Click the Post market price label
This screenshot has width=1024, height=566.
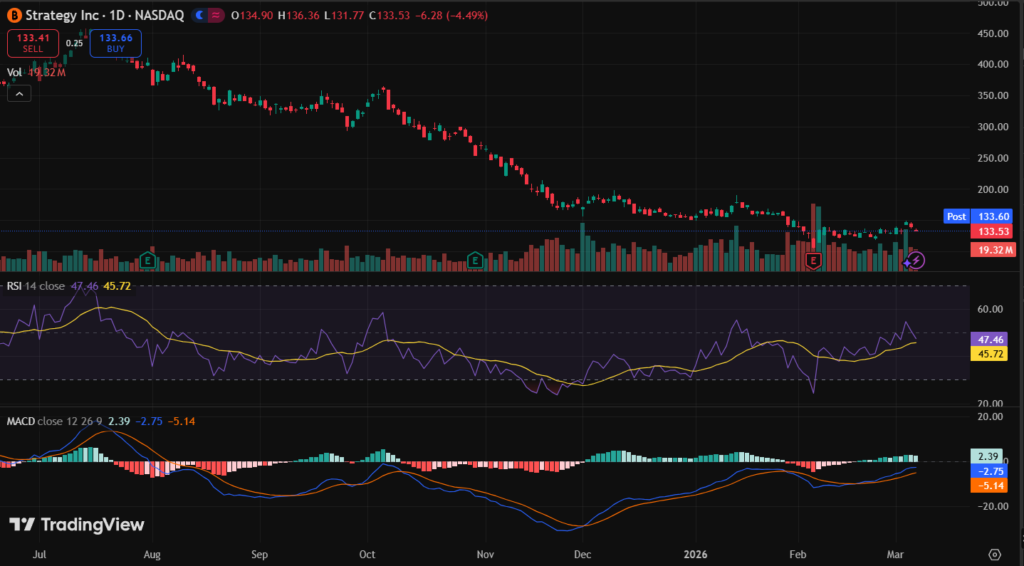point(956,216)
